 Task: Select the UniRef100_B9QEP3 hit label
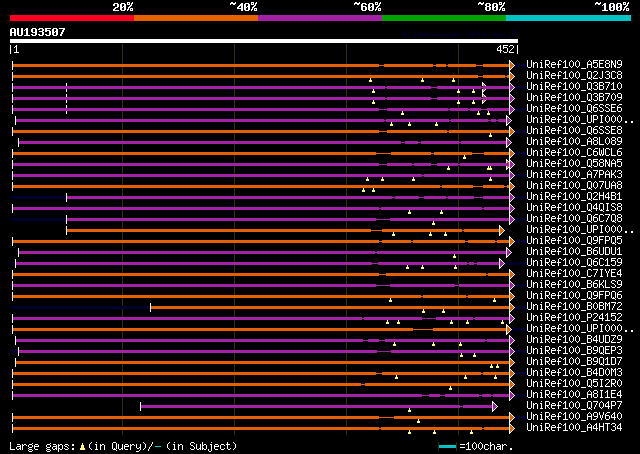tap(574, 351)
